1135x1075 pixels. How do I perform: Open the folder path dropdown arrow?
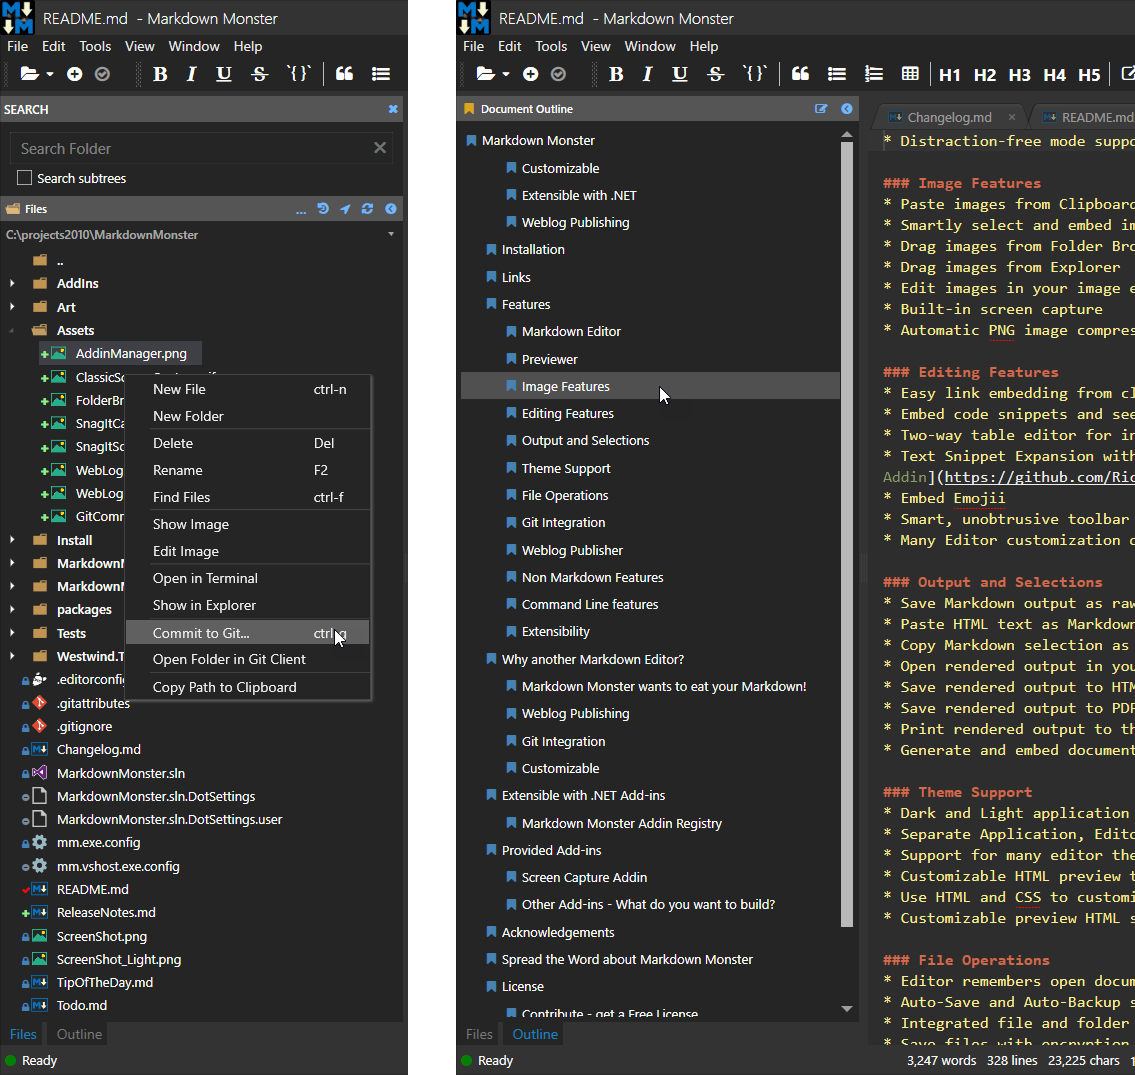(x=391, y=235)
